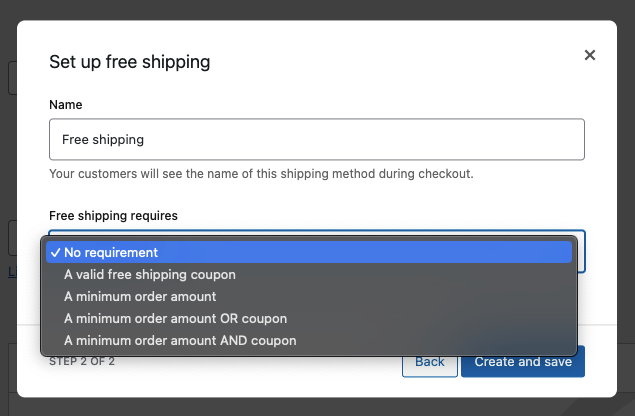Choose A minimum order amount AND coupon
The width and height of the screenshot is (635, 416).
180,340
